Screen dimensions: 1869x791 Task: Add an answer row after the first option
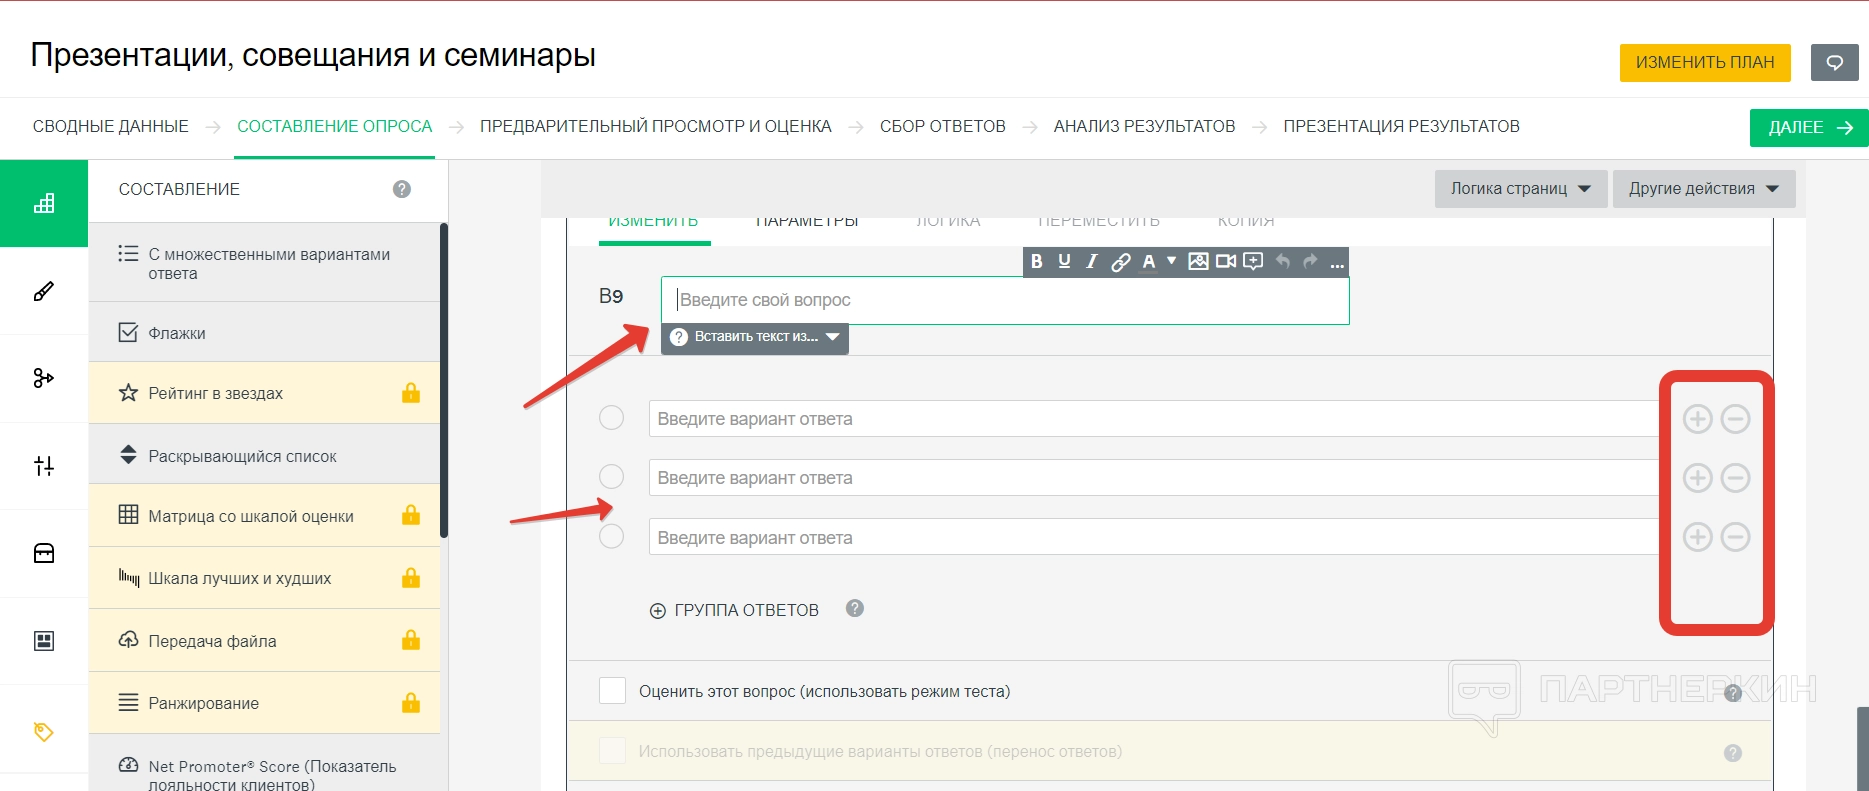pos(1697,419)
